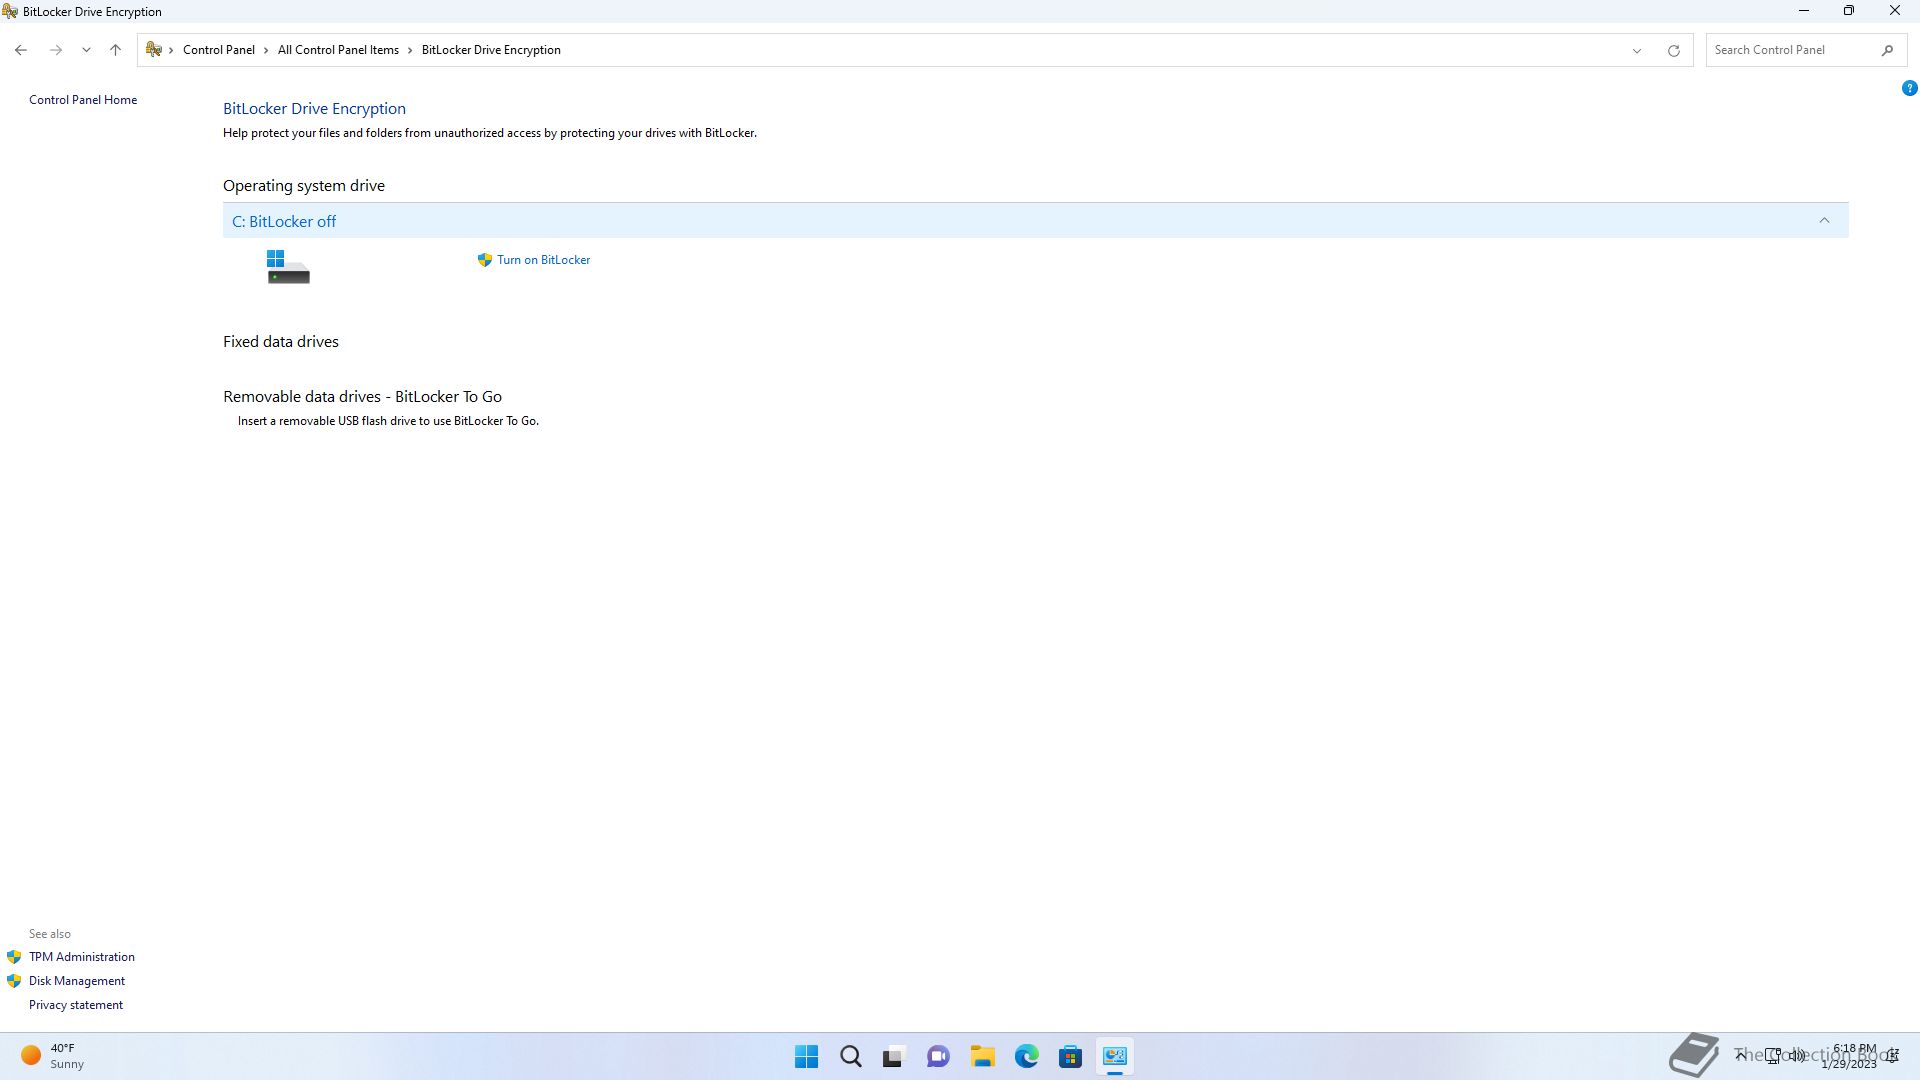Open the weather widget showing 40°F Sunny
Viewport: 1920px width, 1080px height.
point(53,1056)
